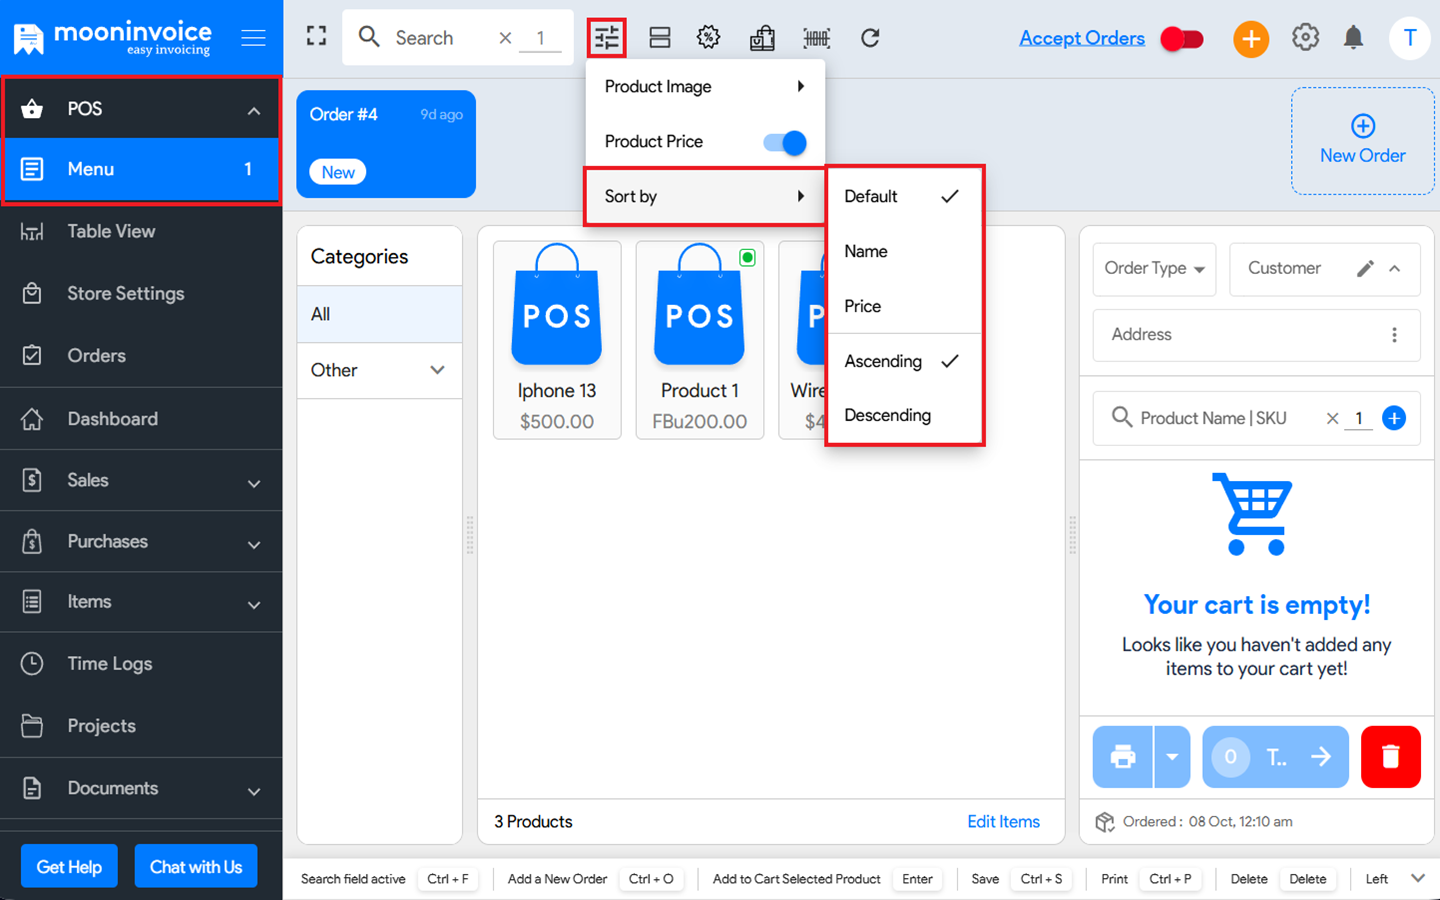Refresh the product menu list

tap(870, 37)
